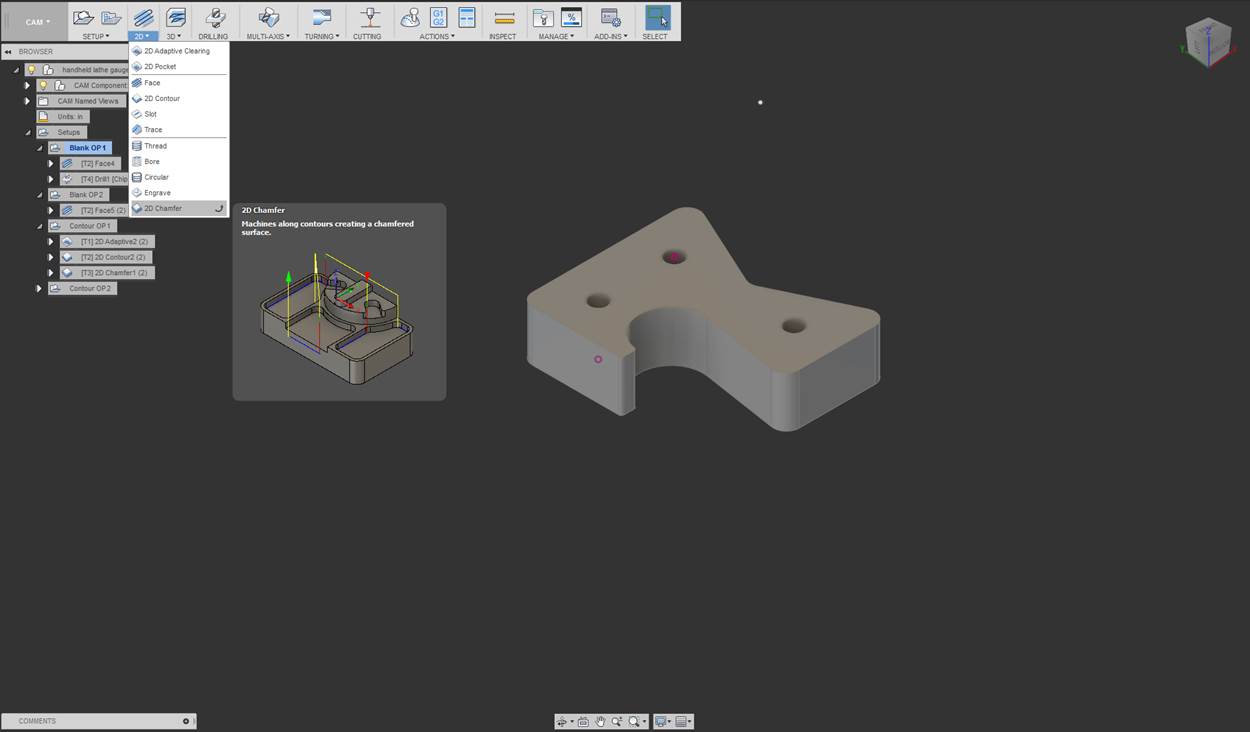Click the Turning toolbar icon
This screenshot has width=1250, height=732.
[321, 18]
